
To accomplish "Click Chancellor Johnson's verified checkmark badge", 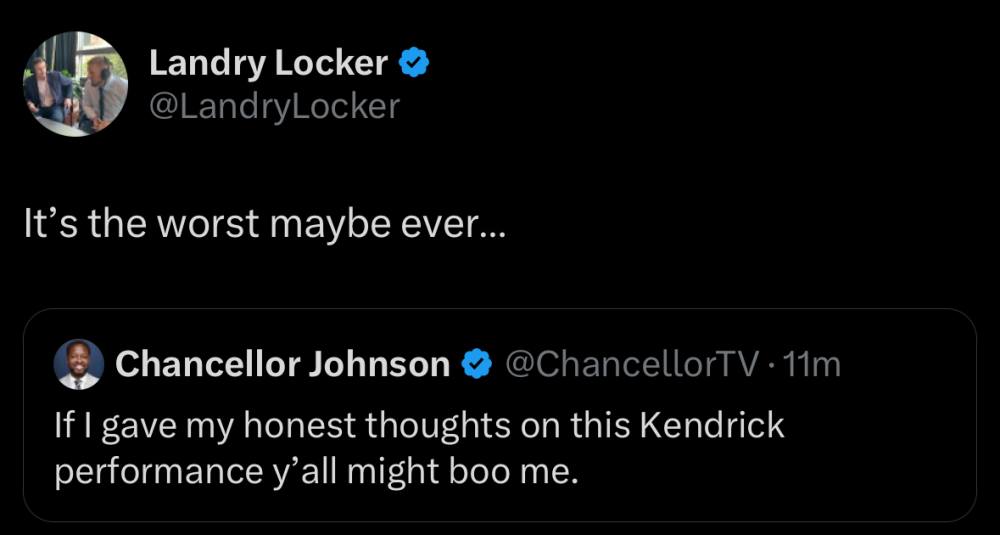I will point(475,365).
